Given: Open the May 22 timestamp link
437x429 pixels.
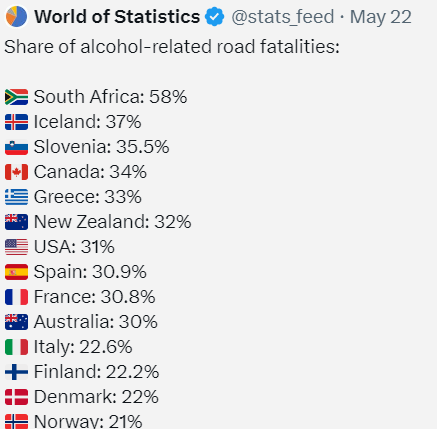Looking at the screenshot, I should (x=381, y=17).
